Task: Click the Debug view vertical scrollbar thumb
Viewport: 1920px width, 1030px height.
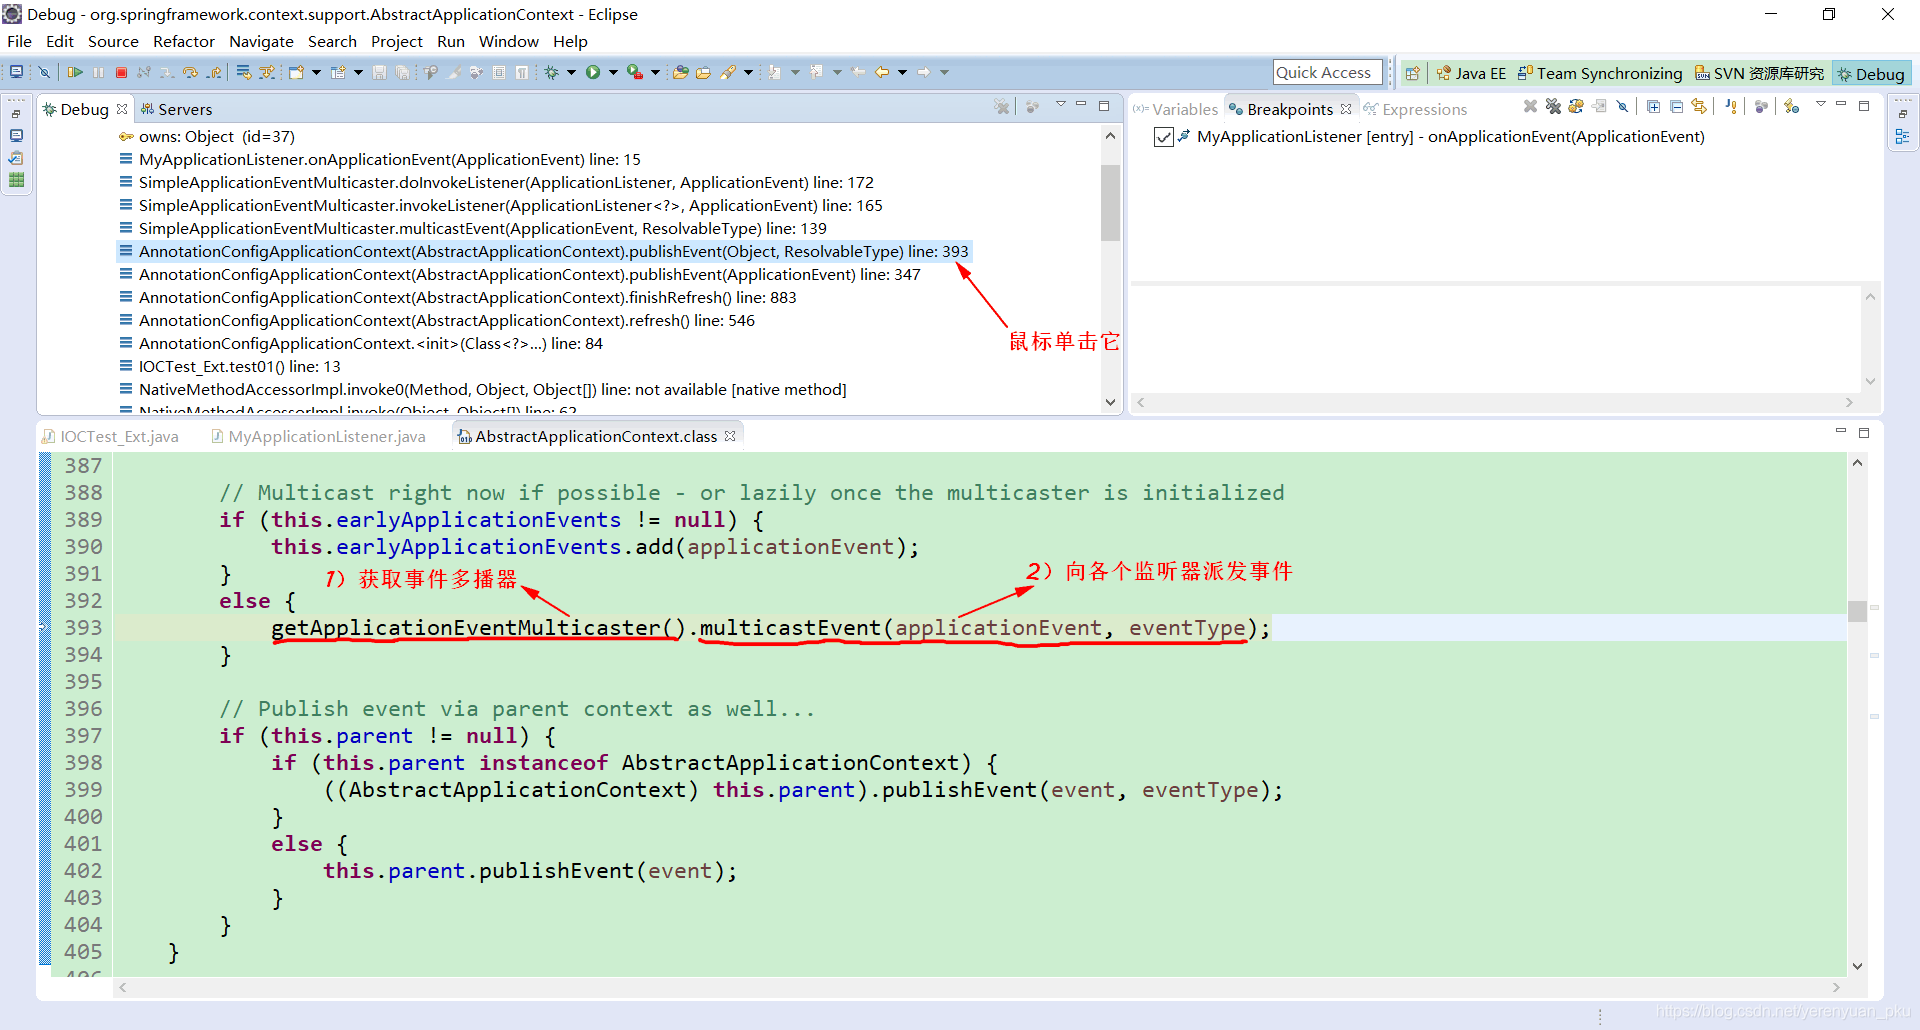Action: 1110,203
